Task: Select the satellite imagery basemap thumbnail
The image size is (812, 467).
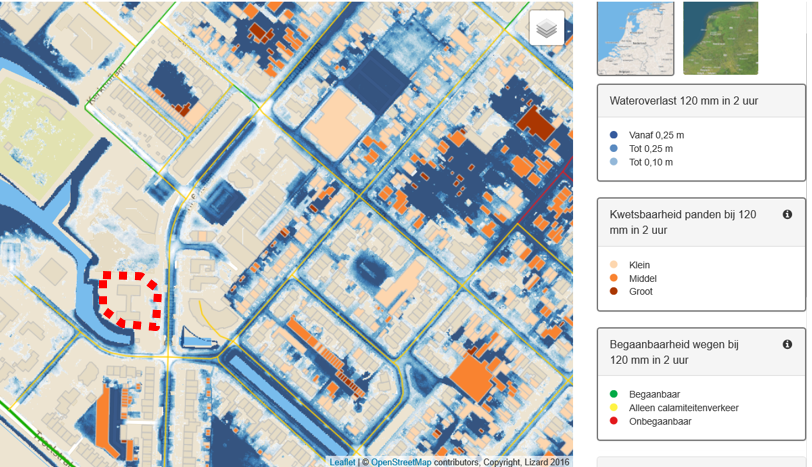Action: [720, 38]
